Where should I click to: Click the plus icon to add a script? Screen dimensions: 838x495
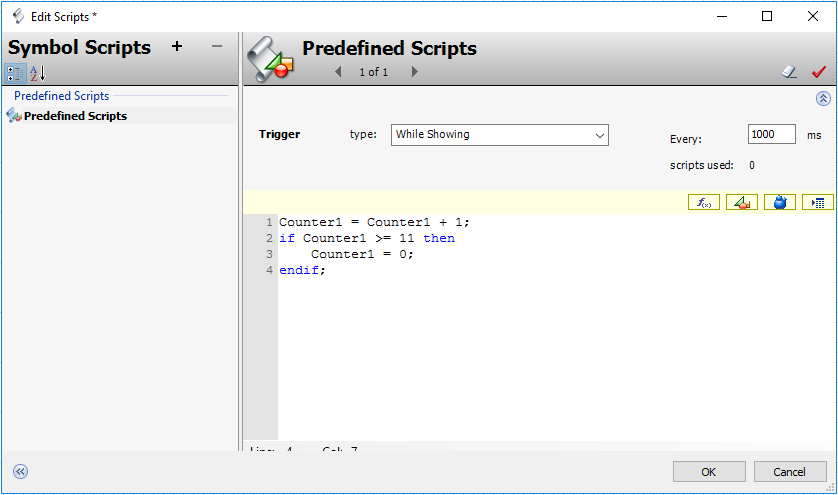pos(177,47)
